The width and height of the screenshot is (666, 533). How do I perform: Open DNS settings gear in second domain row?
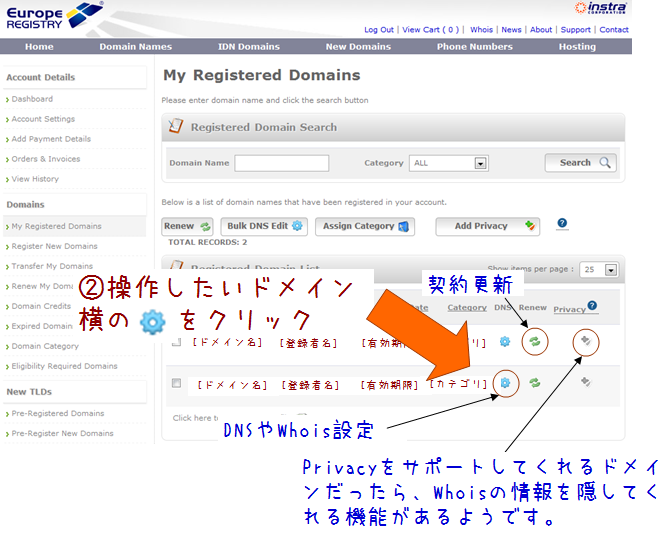505,383
